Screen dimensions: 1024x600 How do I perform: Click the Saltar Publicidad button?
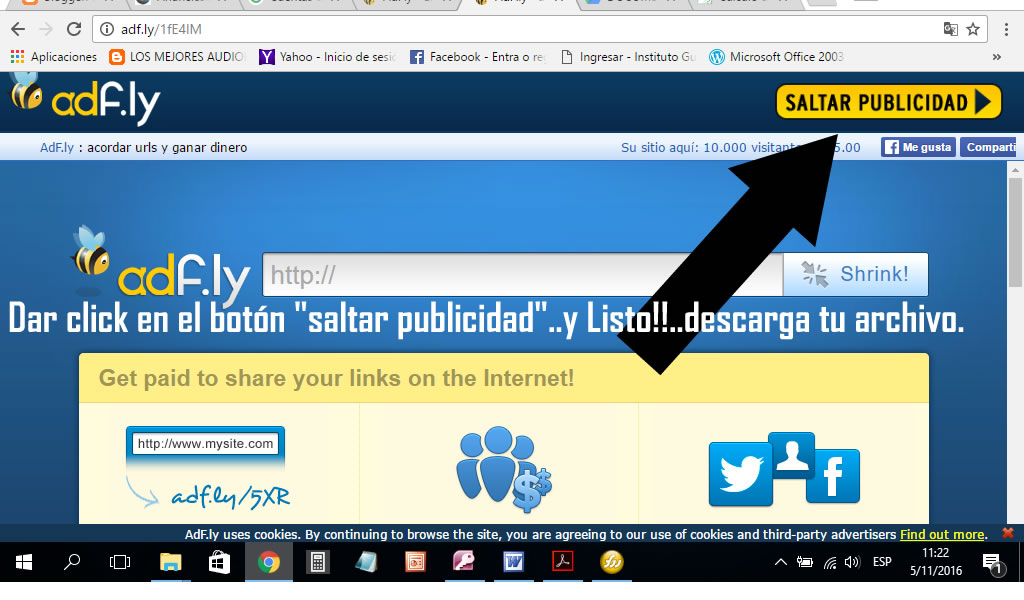click(888, 102)
